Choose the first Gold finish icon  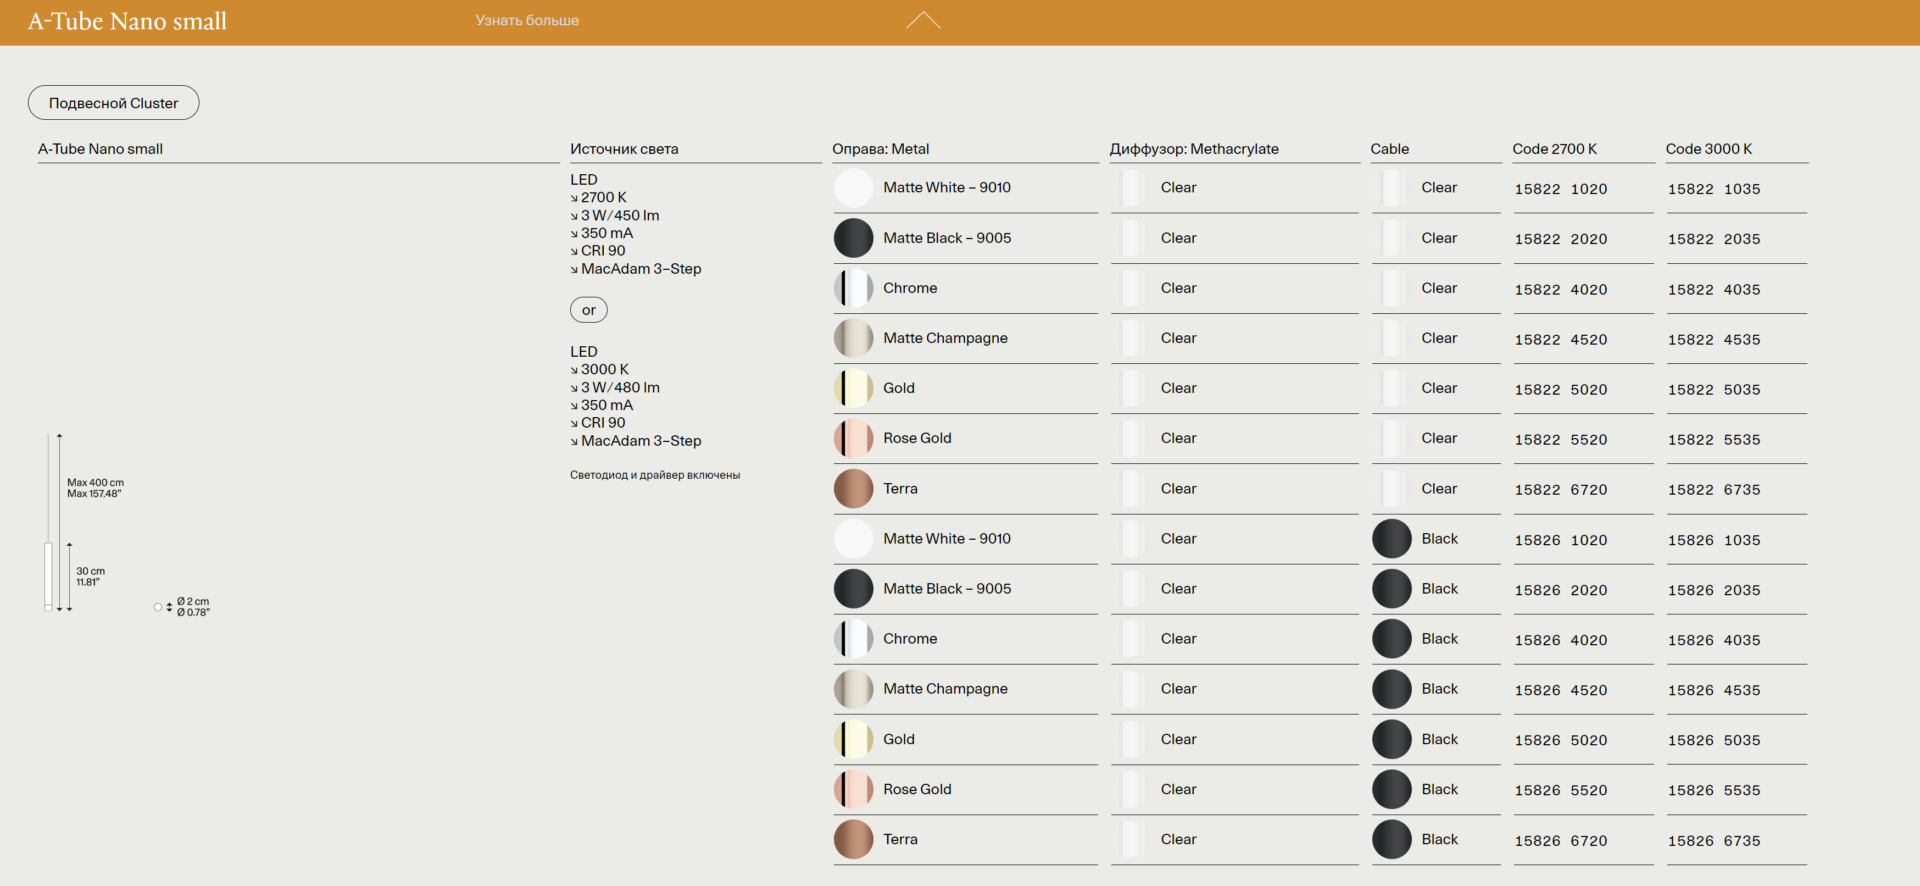tap(853, 388)
